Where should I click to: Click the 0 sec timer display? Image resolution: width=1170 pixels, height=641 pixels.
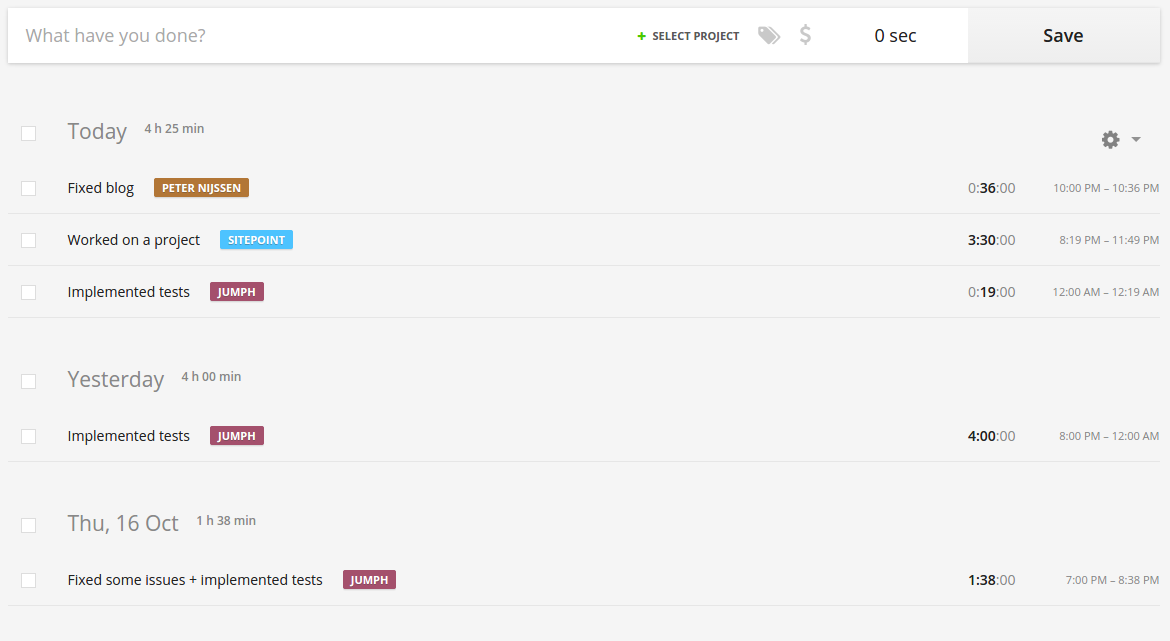click(894, 35)
